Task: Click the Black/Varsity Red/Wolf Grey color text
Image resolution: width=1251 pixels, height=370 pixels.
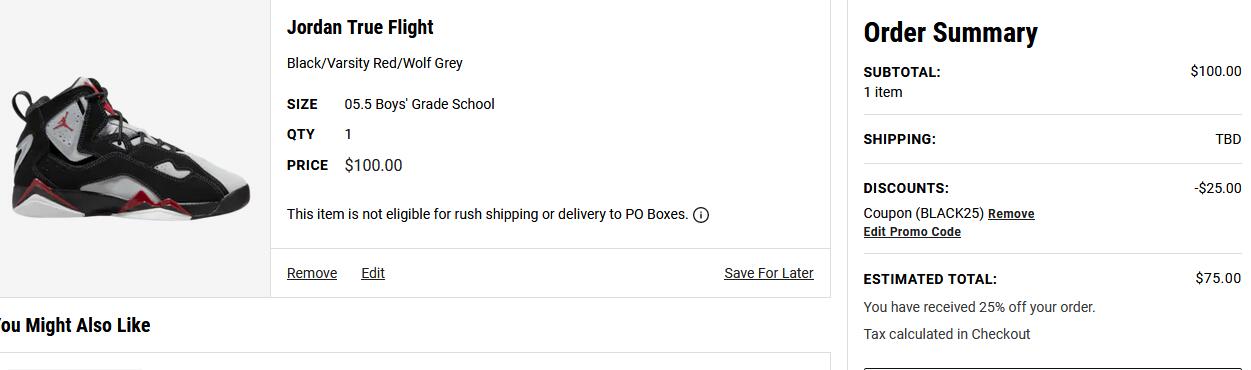Action: [x=375, y=63]
